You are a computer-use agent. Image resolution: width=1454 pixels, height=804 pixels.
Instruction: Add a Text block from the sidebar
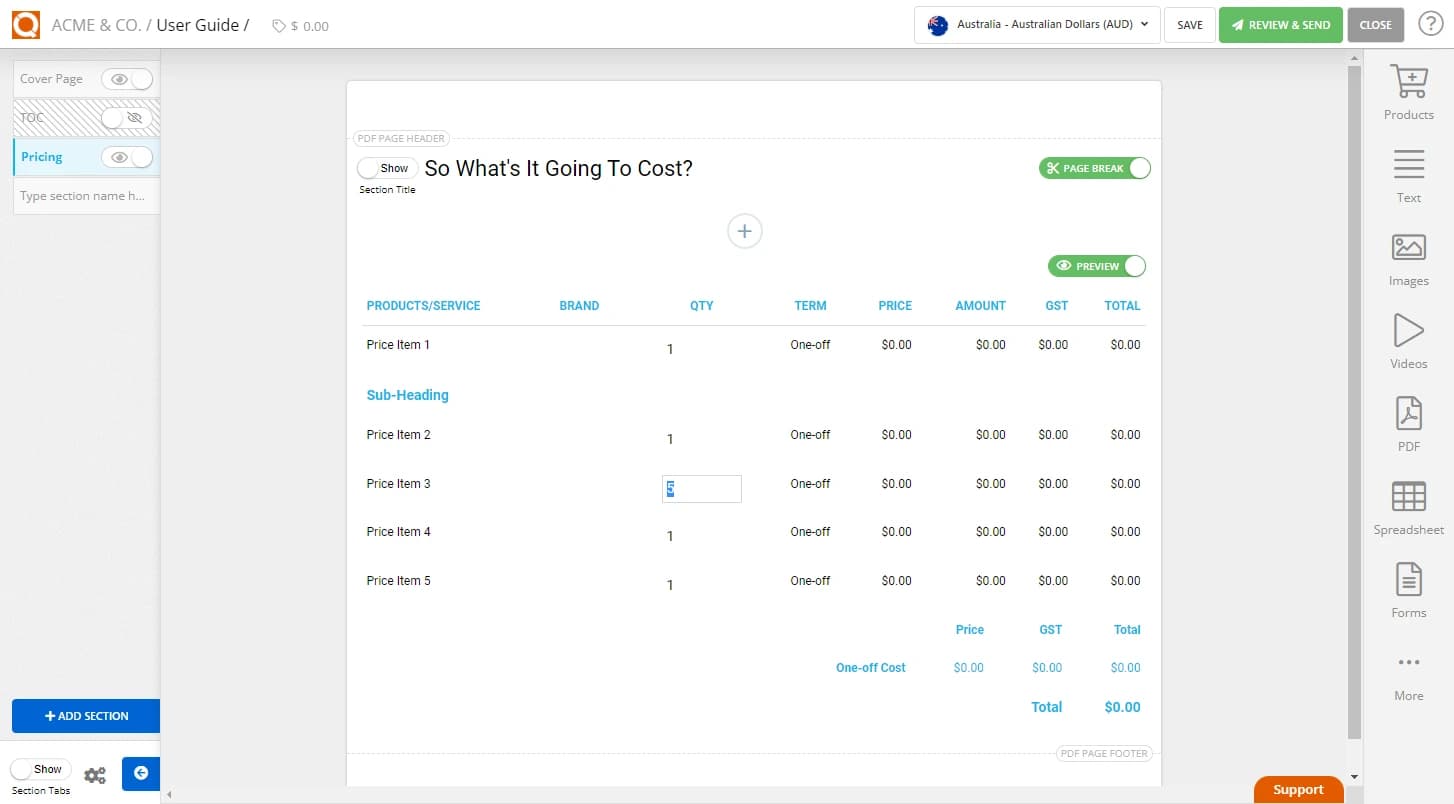[1408, 174]
